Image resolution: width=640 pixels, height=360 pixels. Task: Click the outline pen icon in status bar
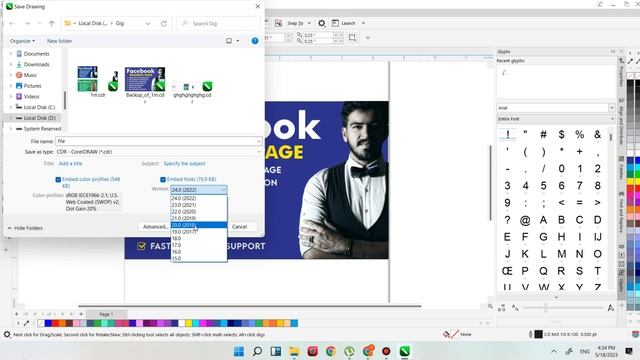[x=530, y=334]
